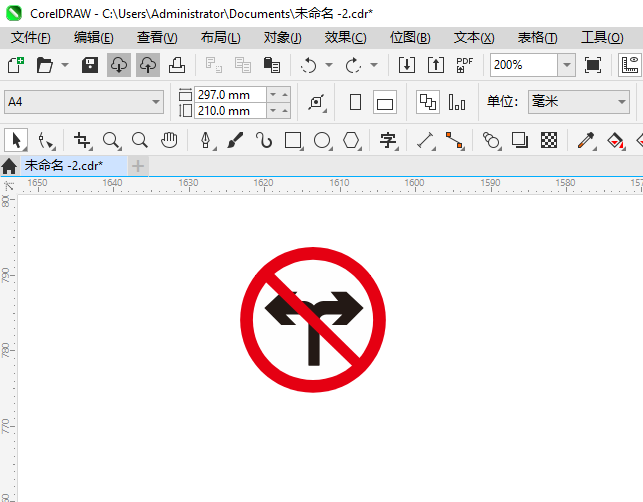Open the 布局(L) menu
643x502 pixels.
coord(220,38)
